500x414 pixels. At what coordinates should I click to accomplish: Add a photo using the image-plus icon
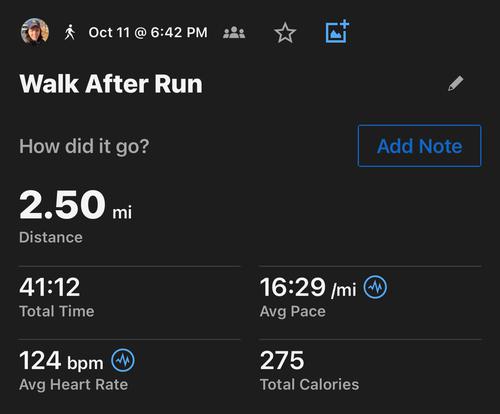tap(337, 32)
